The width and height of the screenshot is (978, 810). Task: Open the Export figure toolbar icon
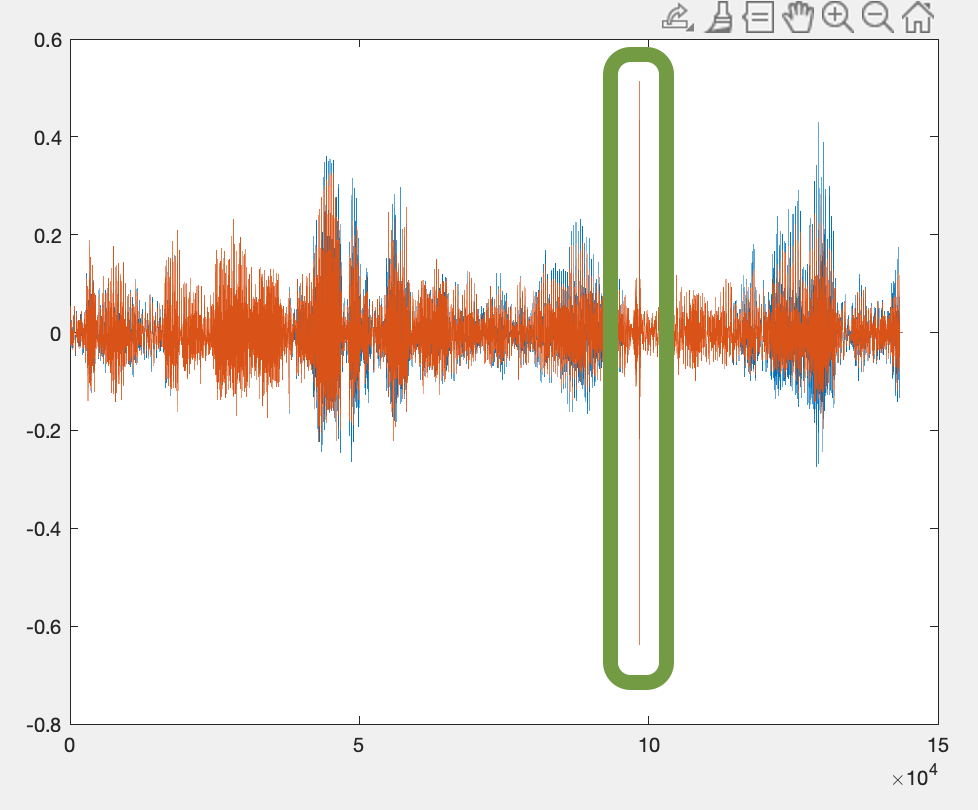coord(677,17)
